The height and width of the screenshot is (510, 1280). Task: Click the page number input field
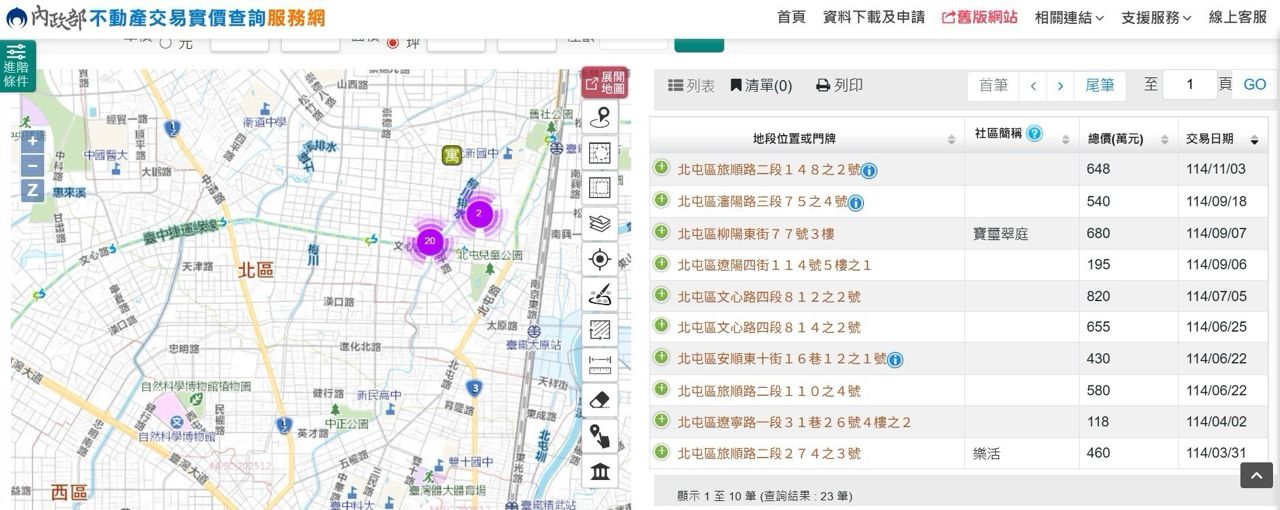coord(1189,85)
